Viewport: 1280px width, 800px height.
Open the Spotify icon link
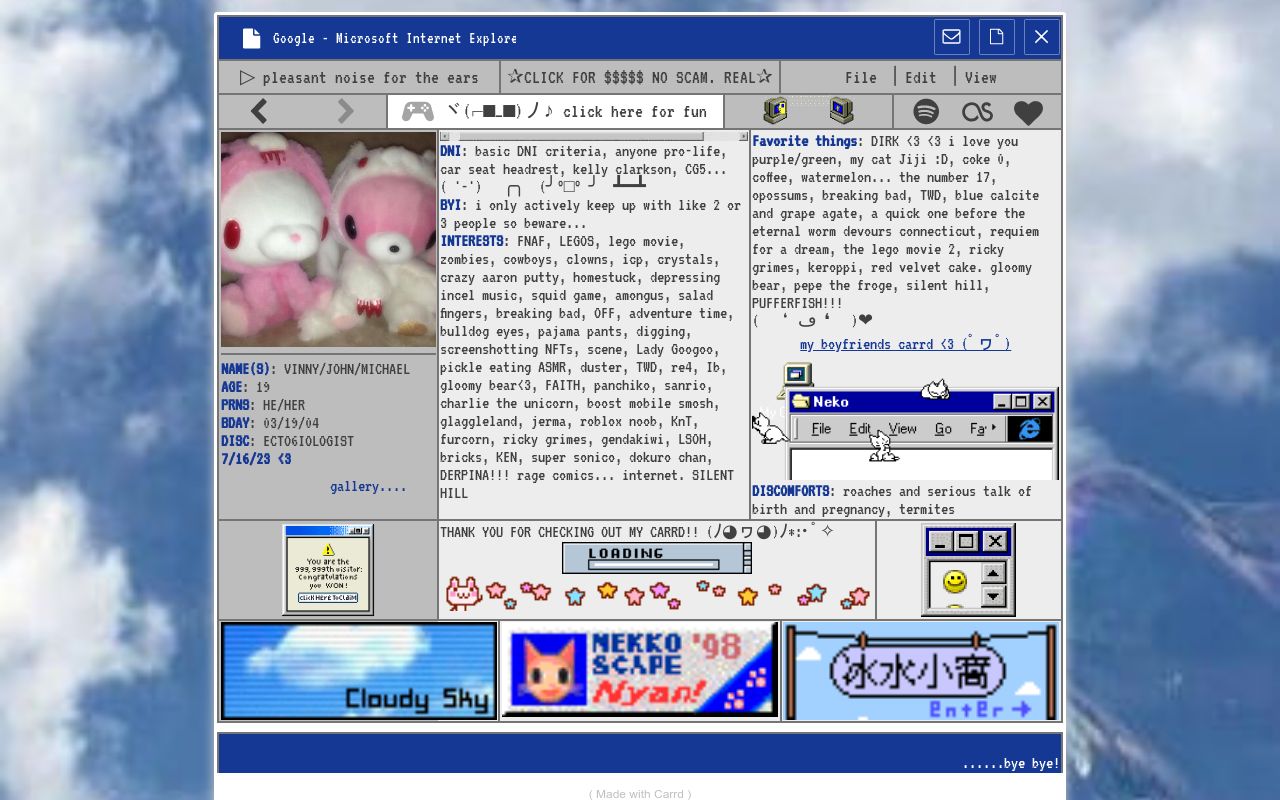pyautogui.click(x=926, y=112)
